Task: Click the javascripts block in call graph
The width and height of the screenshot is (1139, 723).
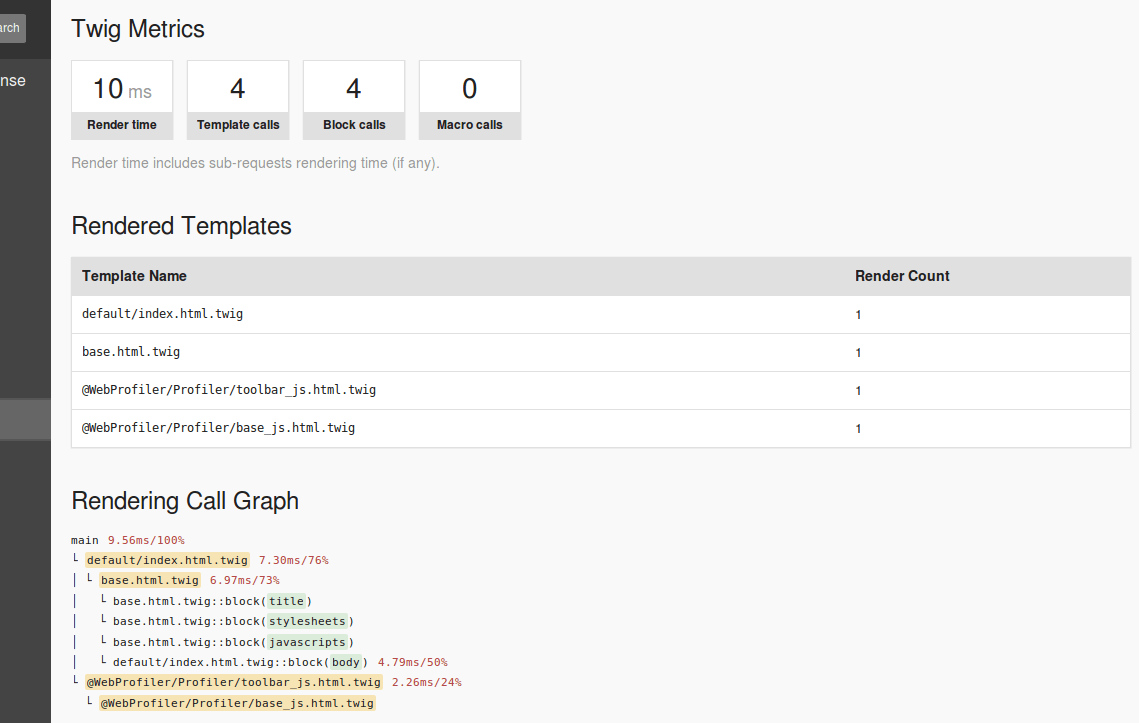Action: coord(307,642)
